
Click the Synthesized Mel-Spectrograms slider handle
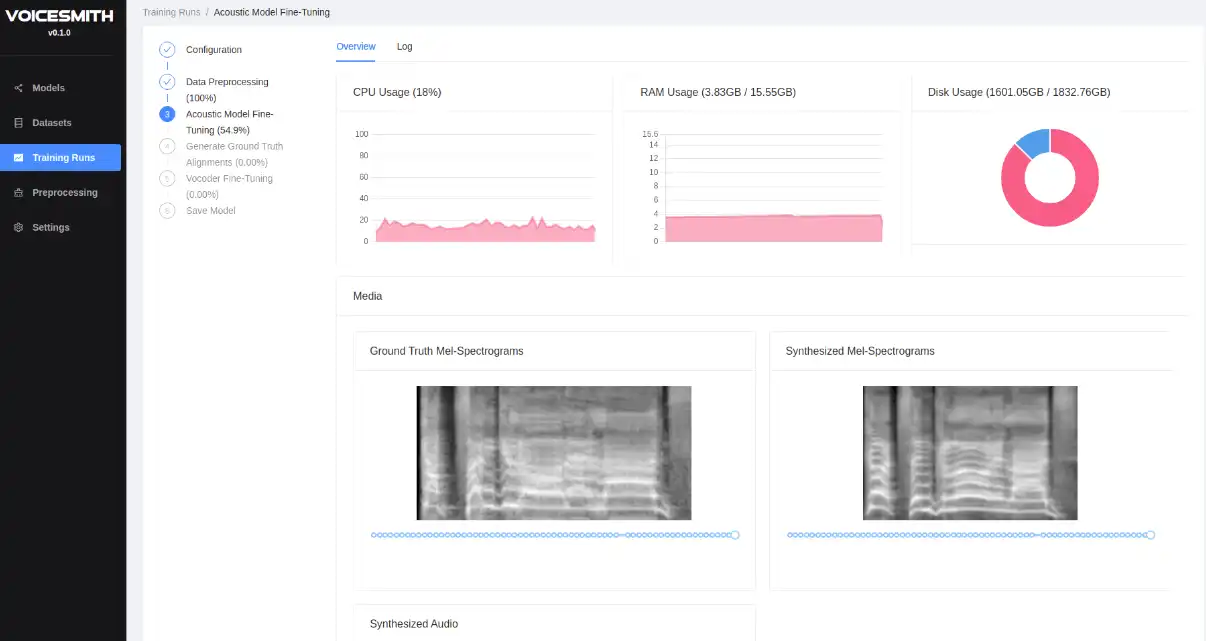click(1150, 535)
